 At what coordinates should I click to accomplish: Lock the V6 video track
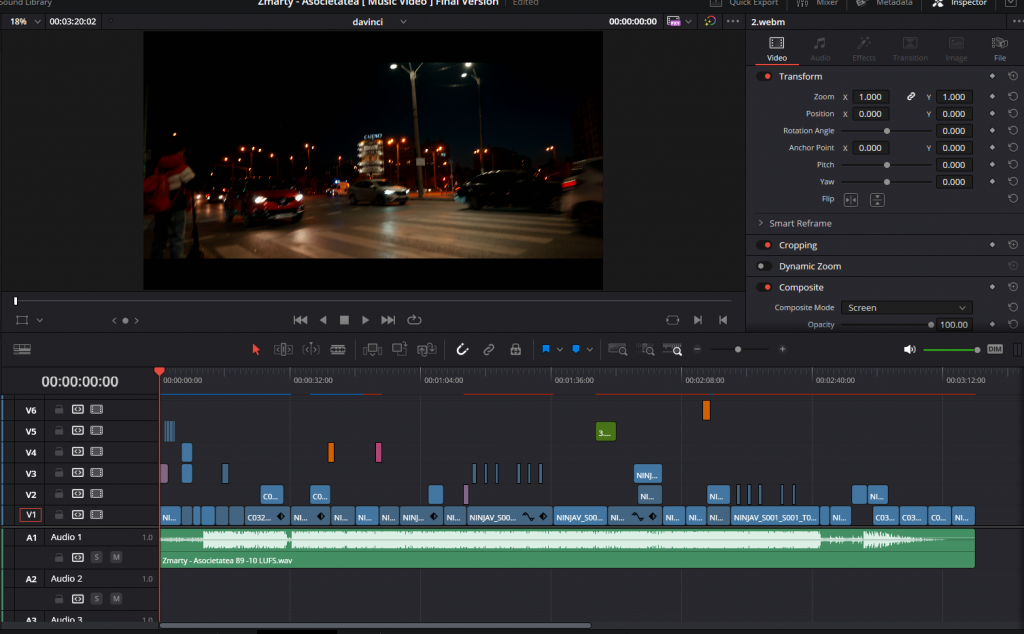[59, 409]
